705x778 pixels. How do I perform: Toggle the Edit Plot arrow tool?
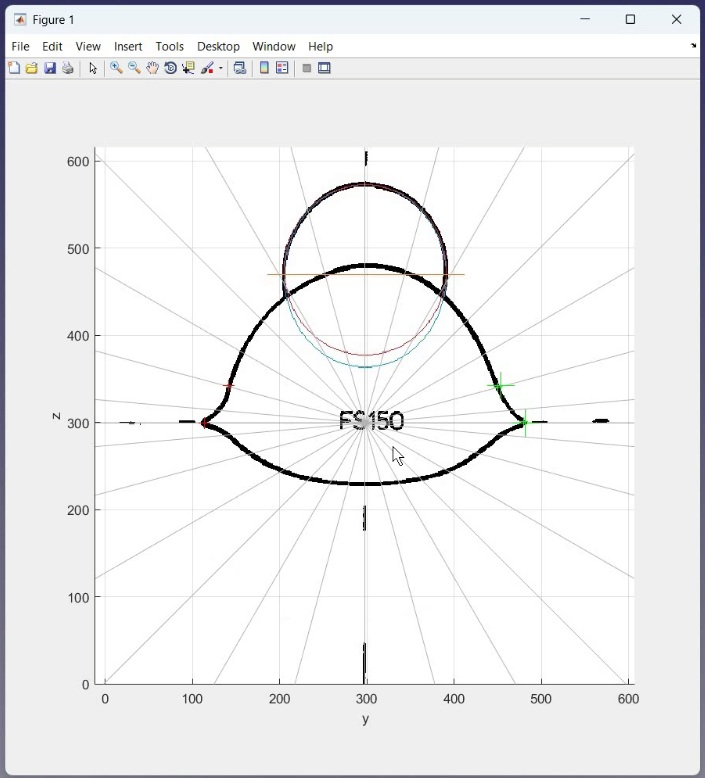coord(93,68)
